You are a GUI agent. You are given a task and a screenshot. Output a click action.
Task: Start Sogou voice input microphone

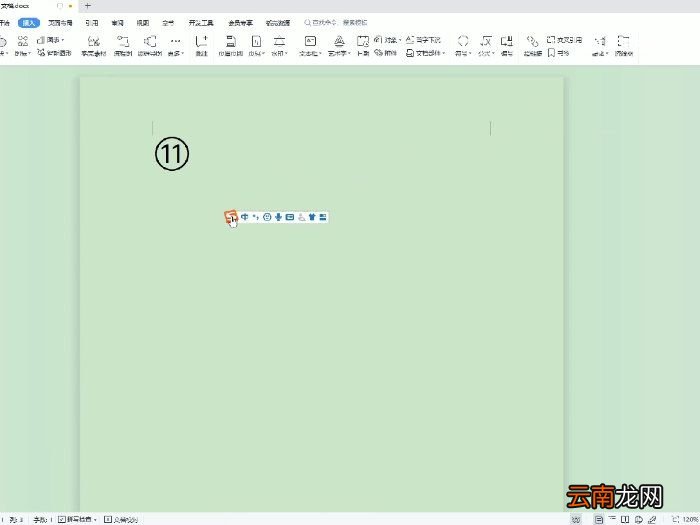pos(278,217)
